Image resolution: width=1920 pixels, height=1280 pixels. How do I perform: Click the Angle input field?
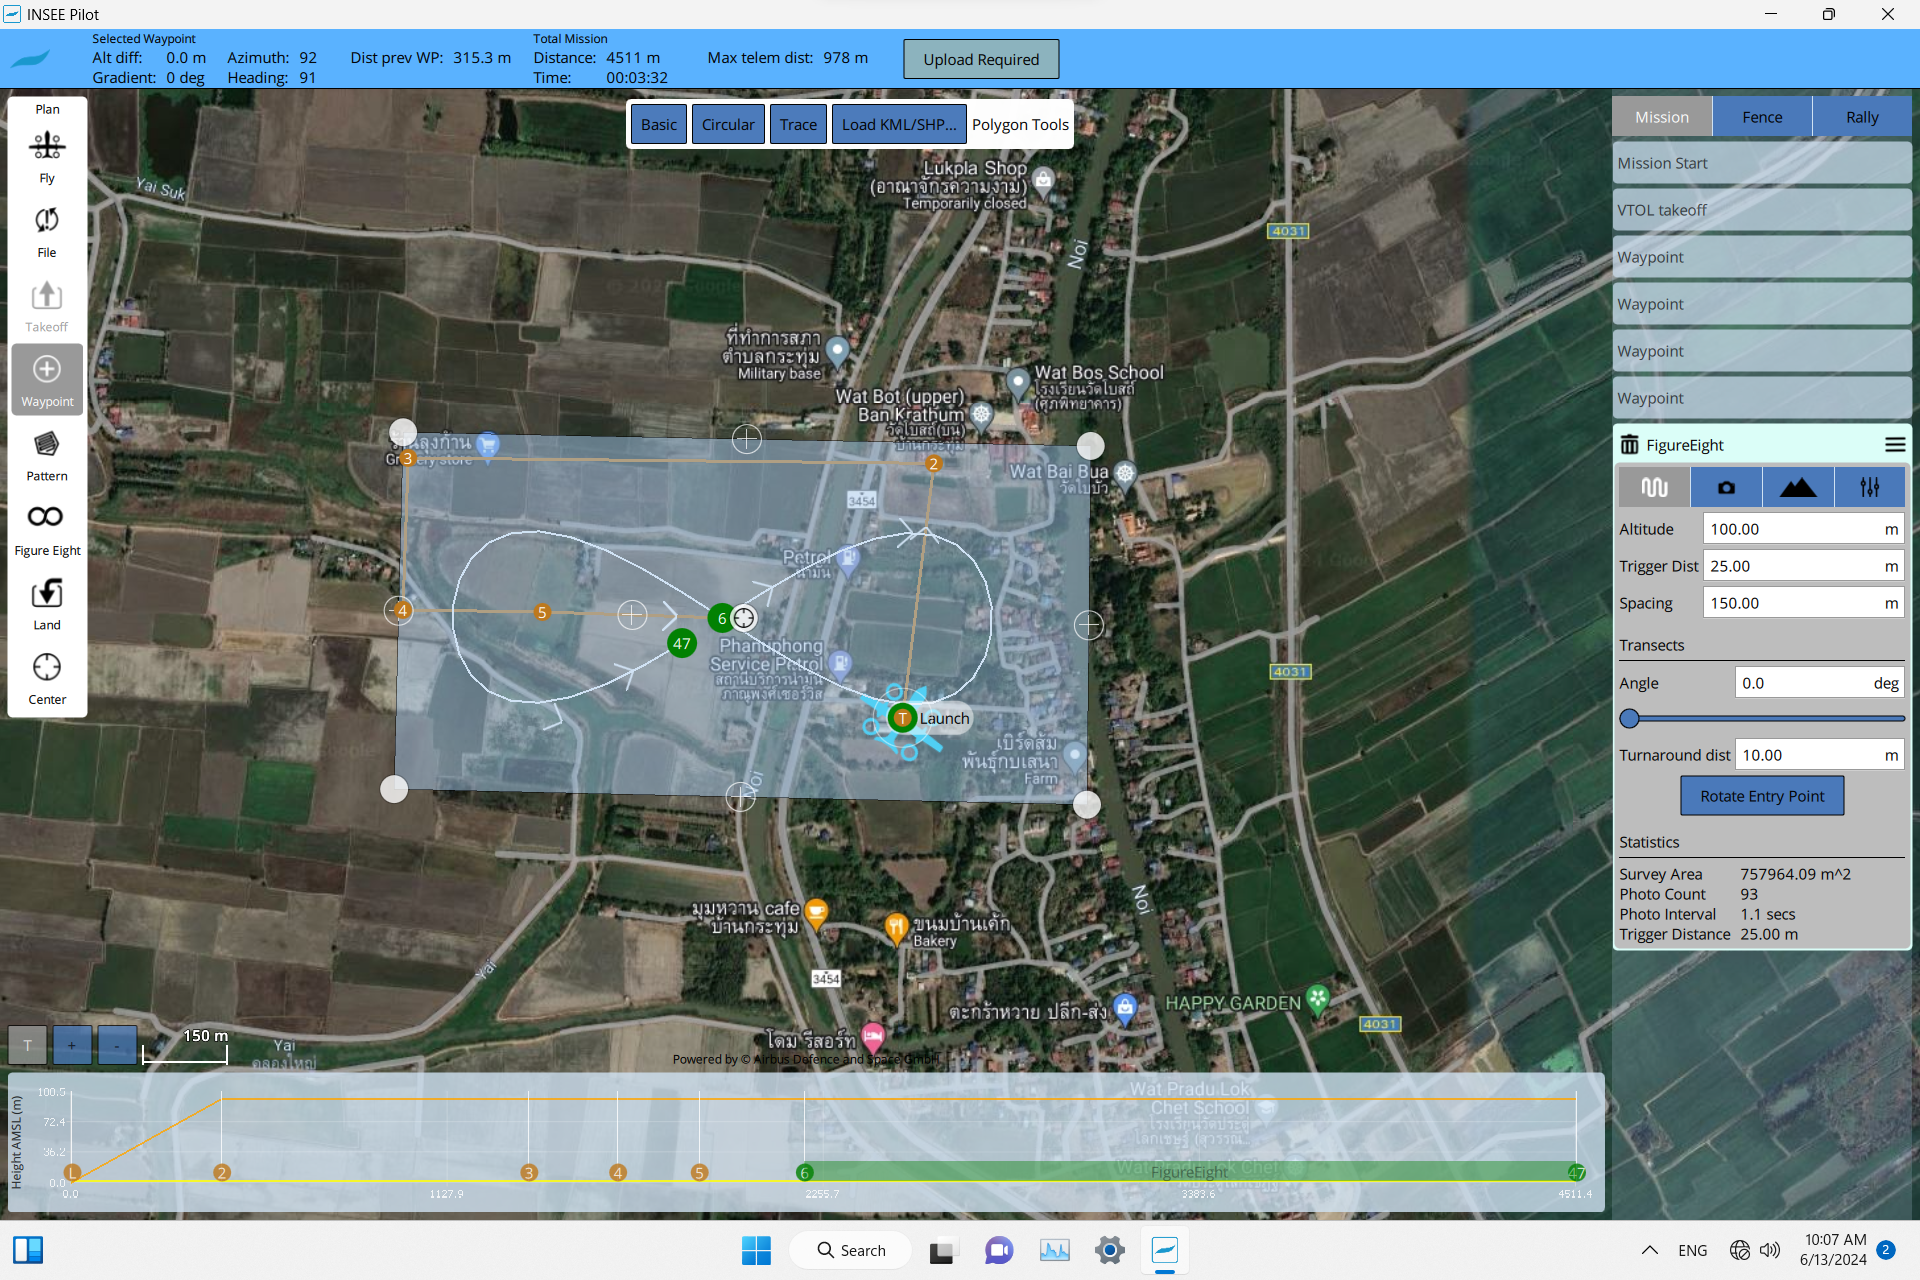1819,683
